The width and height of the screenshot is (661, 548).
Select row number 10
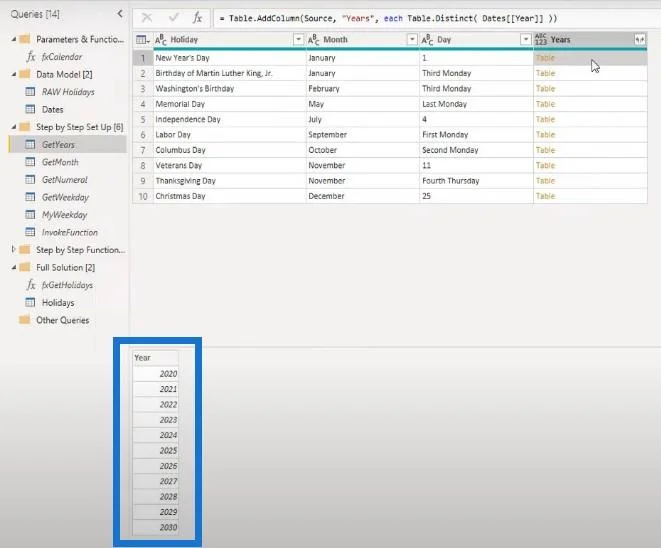[143, 196]
